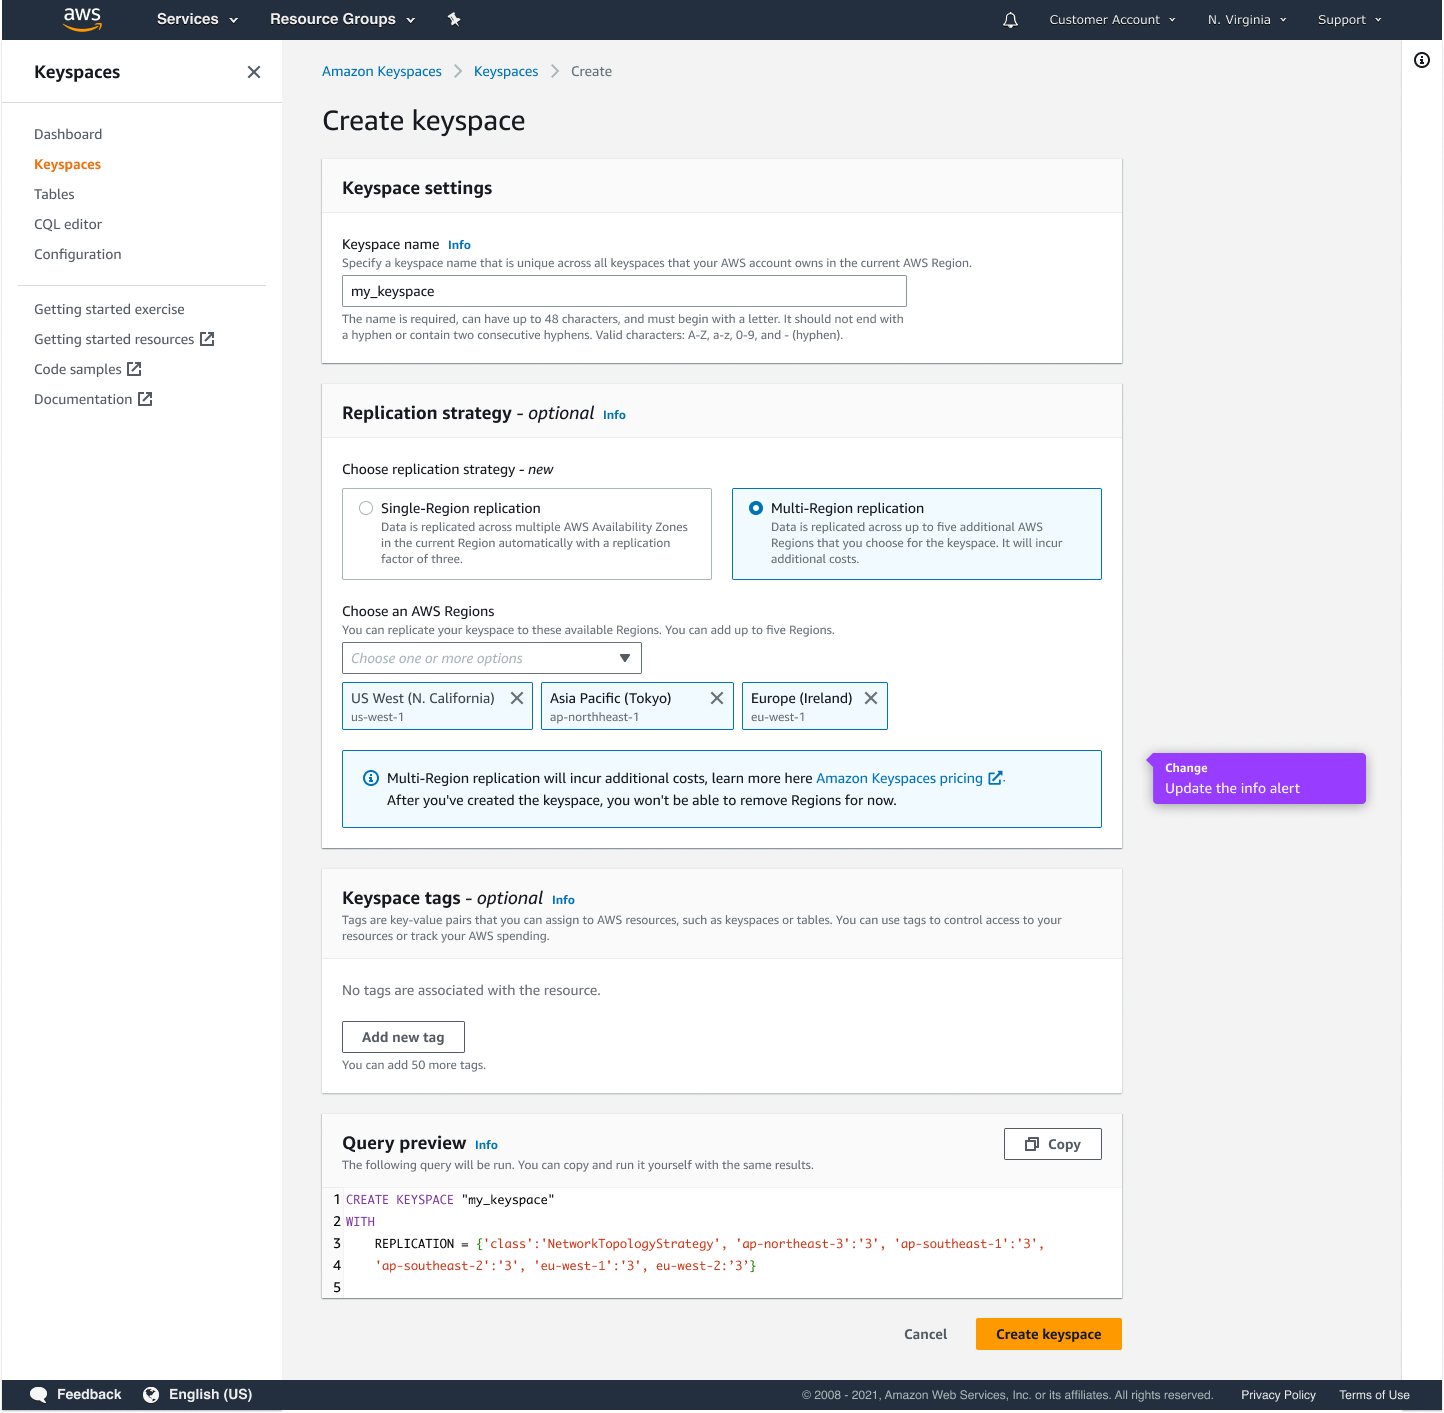Go to Tables in the sidebar
The image size is (1444, 1413).
tap(54, 194)
